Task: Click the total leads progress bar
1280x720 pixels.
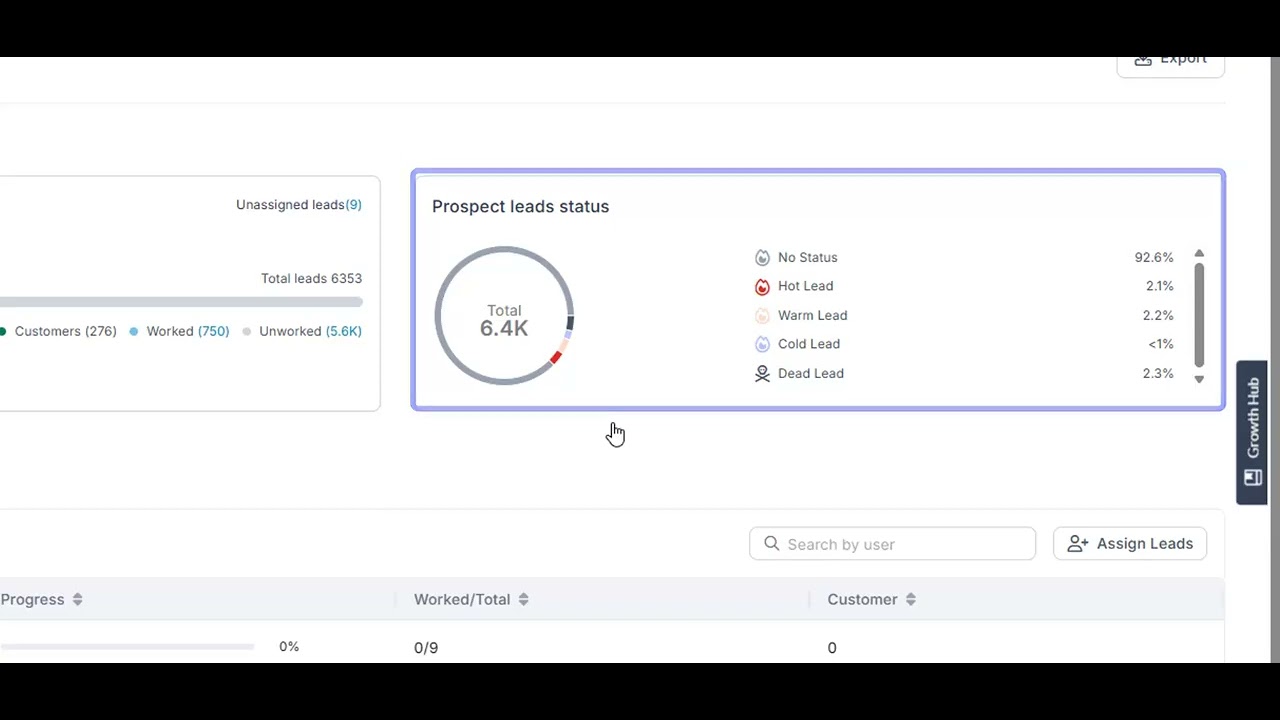Action: (x=181, y=302)
